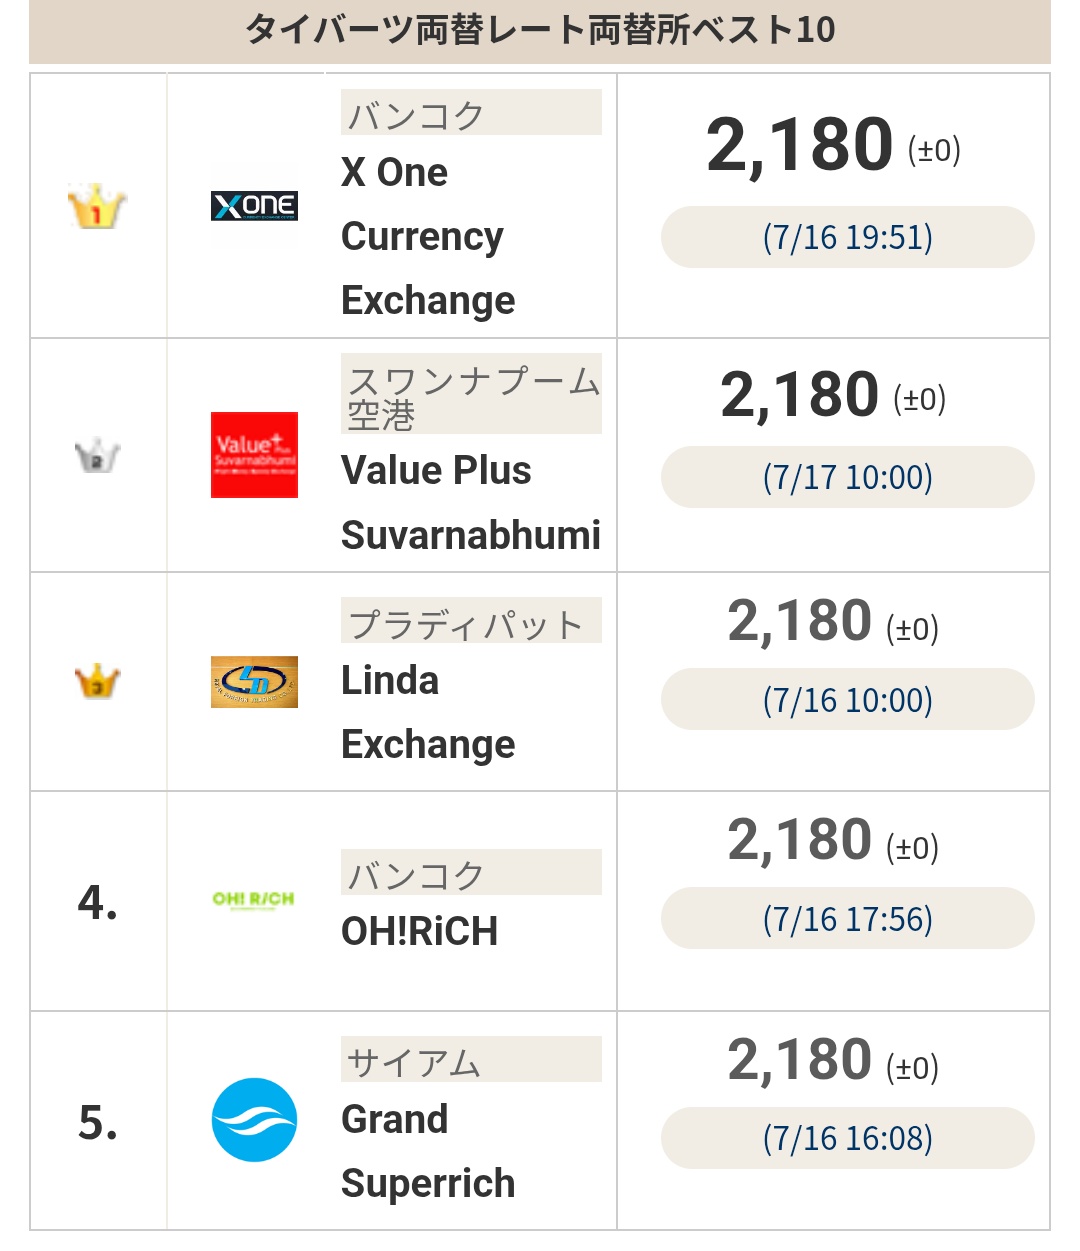This screenshot has width=1080, height=1251.
Task: Open the Linda Exchange name link
Action: tap(428, 713)
